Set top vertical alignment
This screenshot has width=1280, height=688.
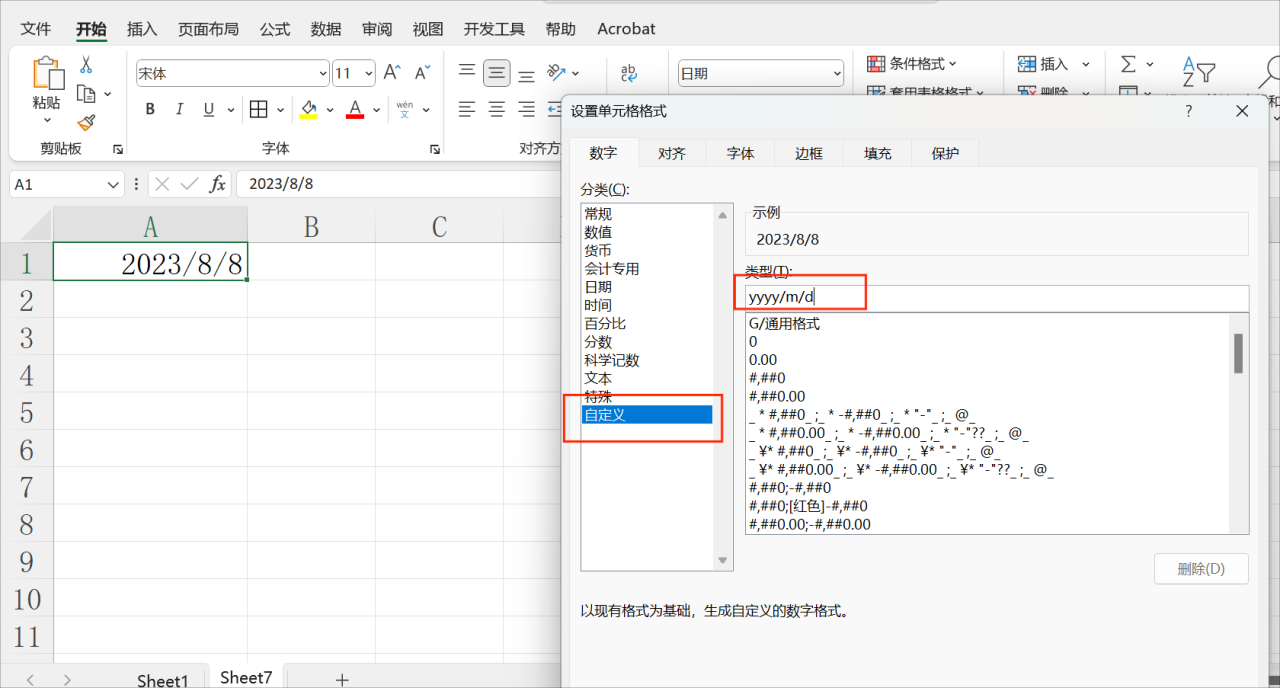pyautogui.click(x=466, y=72)
